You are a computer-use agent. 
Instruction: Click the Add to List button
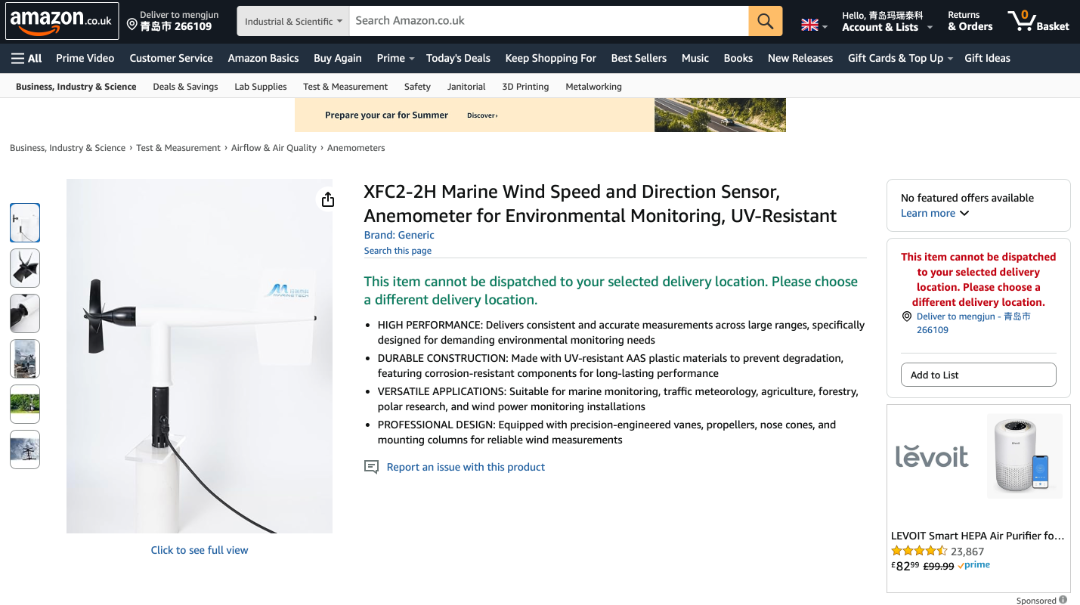tap(971, 375)
